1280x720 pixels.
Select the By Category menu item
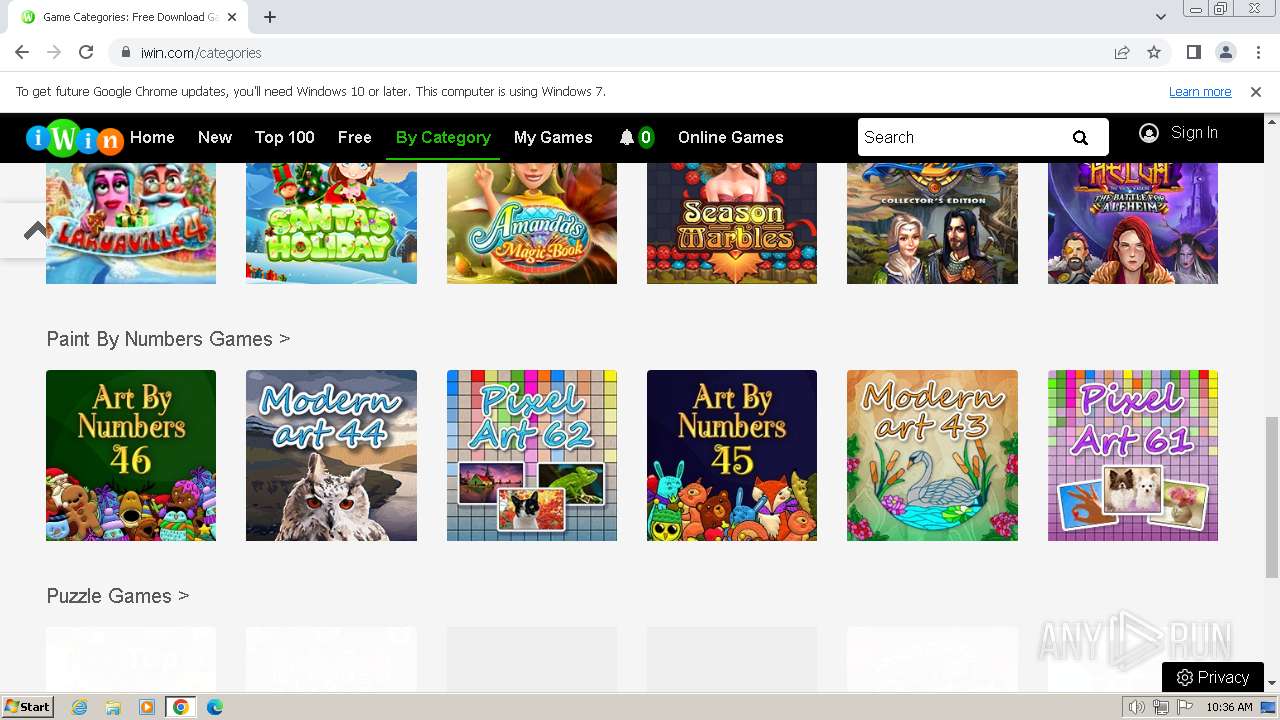pyautogui.click(x=443, y=138)
